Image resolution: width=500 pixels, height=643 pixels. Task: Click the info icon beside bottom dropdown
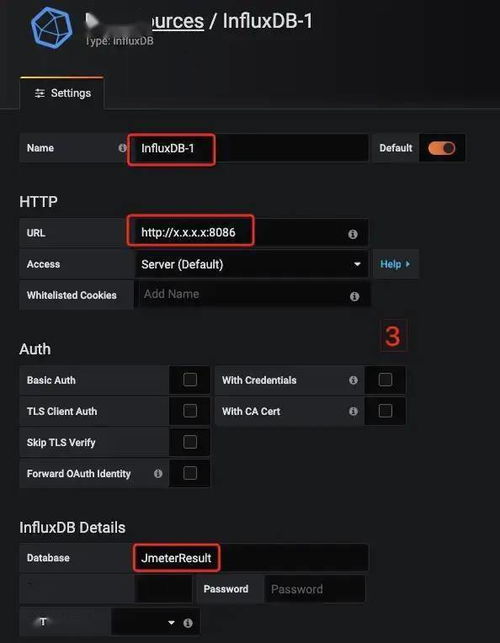pos(188,623)
